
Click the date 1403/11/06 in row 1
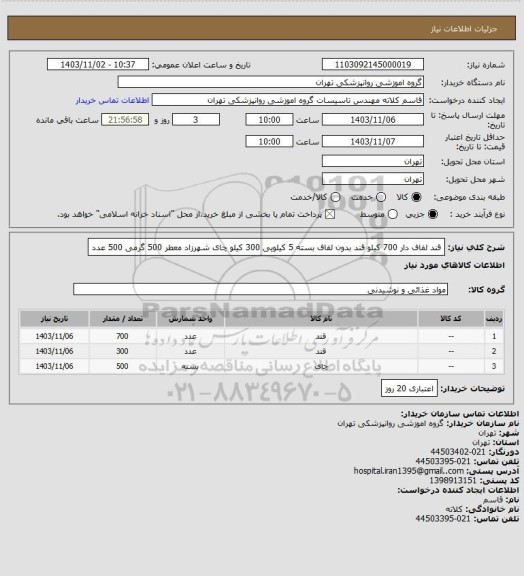click(x=54, y=336)
